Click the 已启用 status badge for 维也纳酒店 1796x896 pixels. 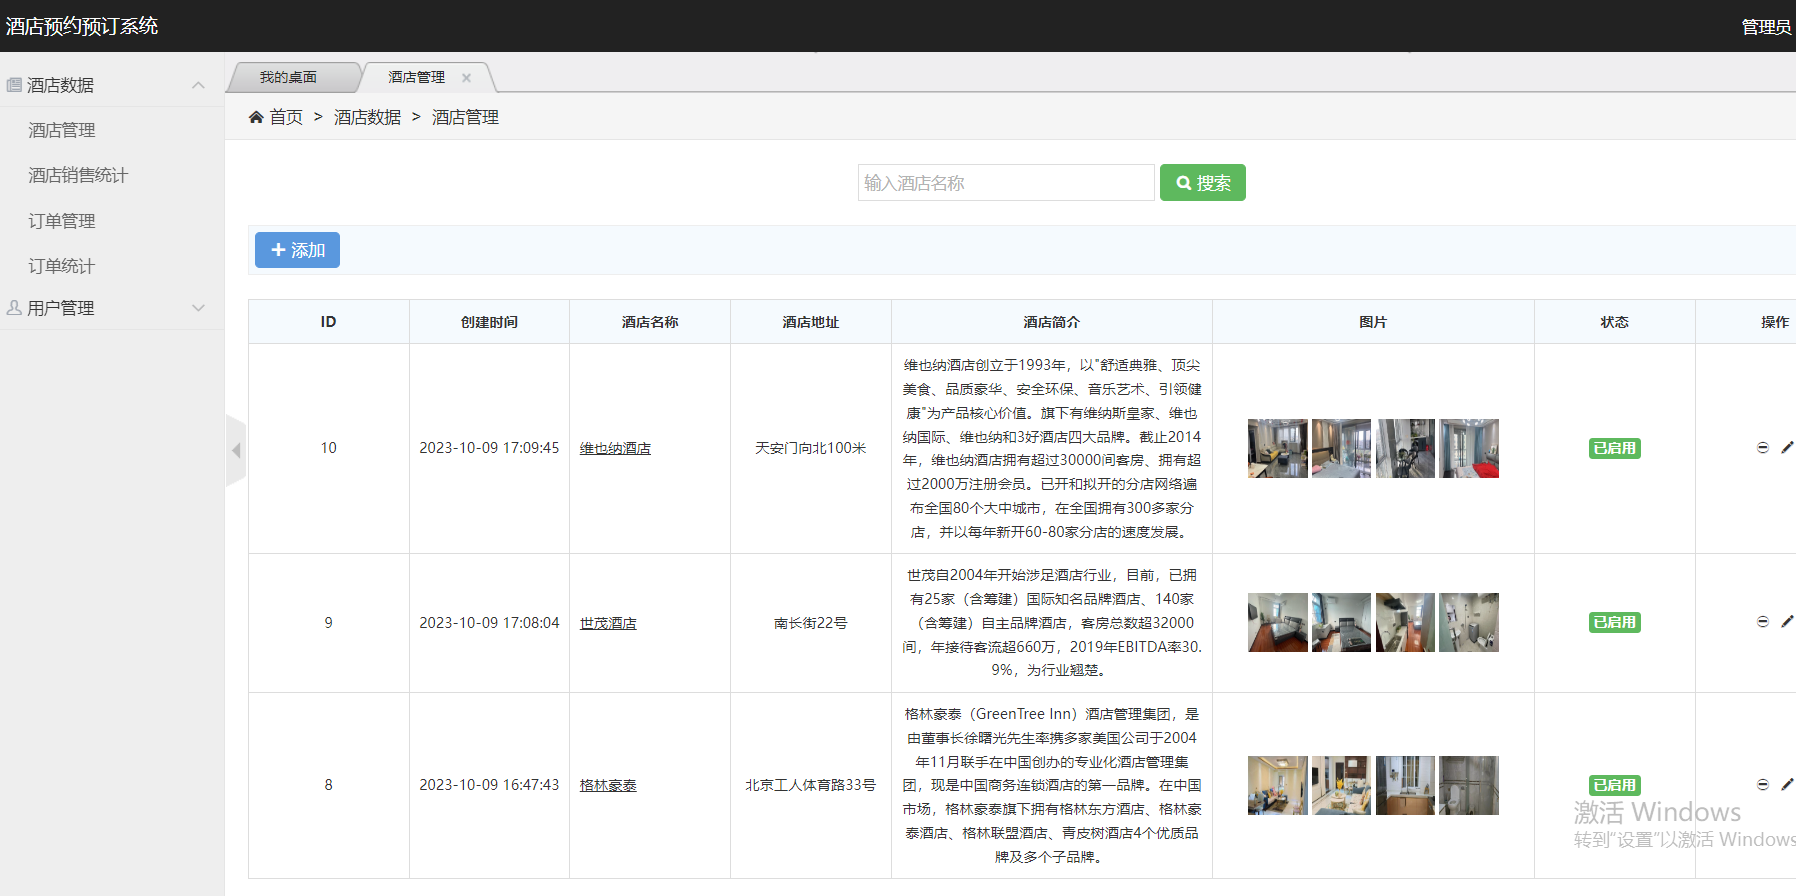1615,448
